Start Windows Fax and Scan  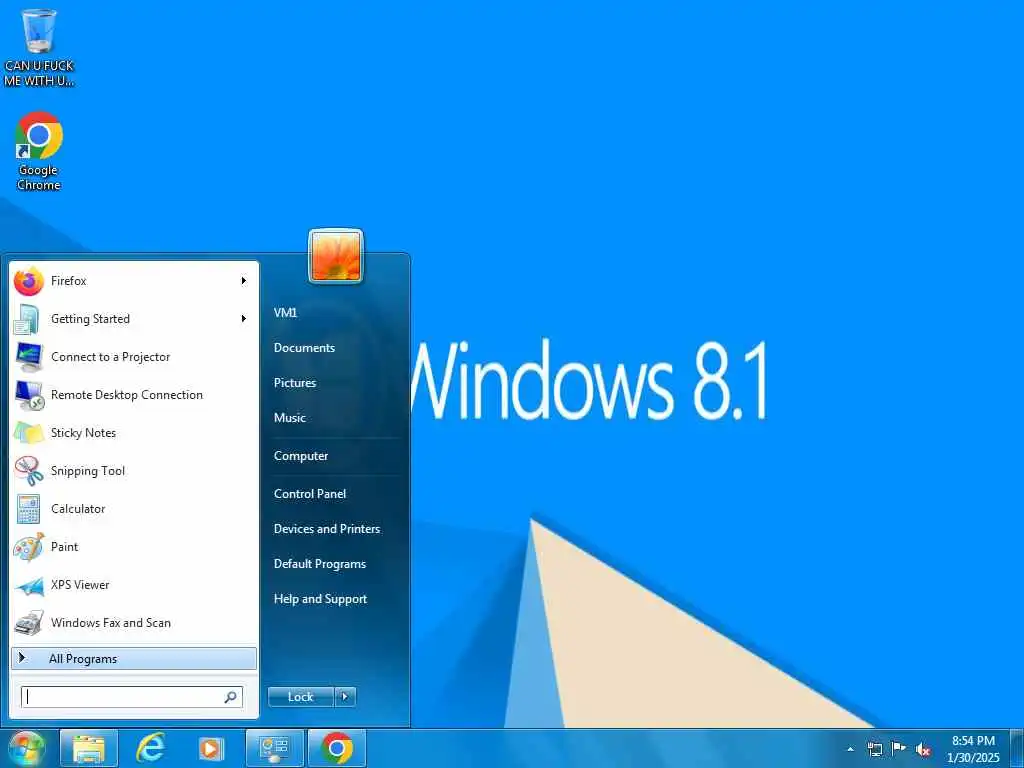point(134,622)
